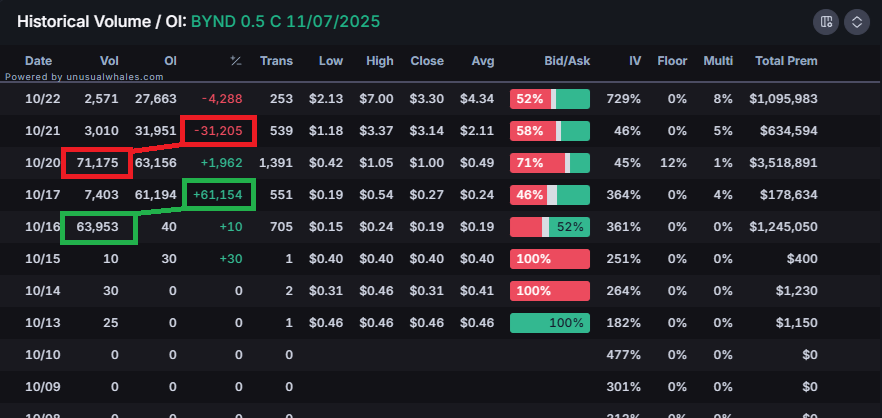The image size is (882, 418).
Task: Click the 100% green bar on 10/13
Action: tap(550, 323)
